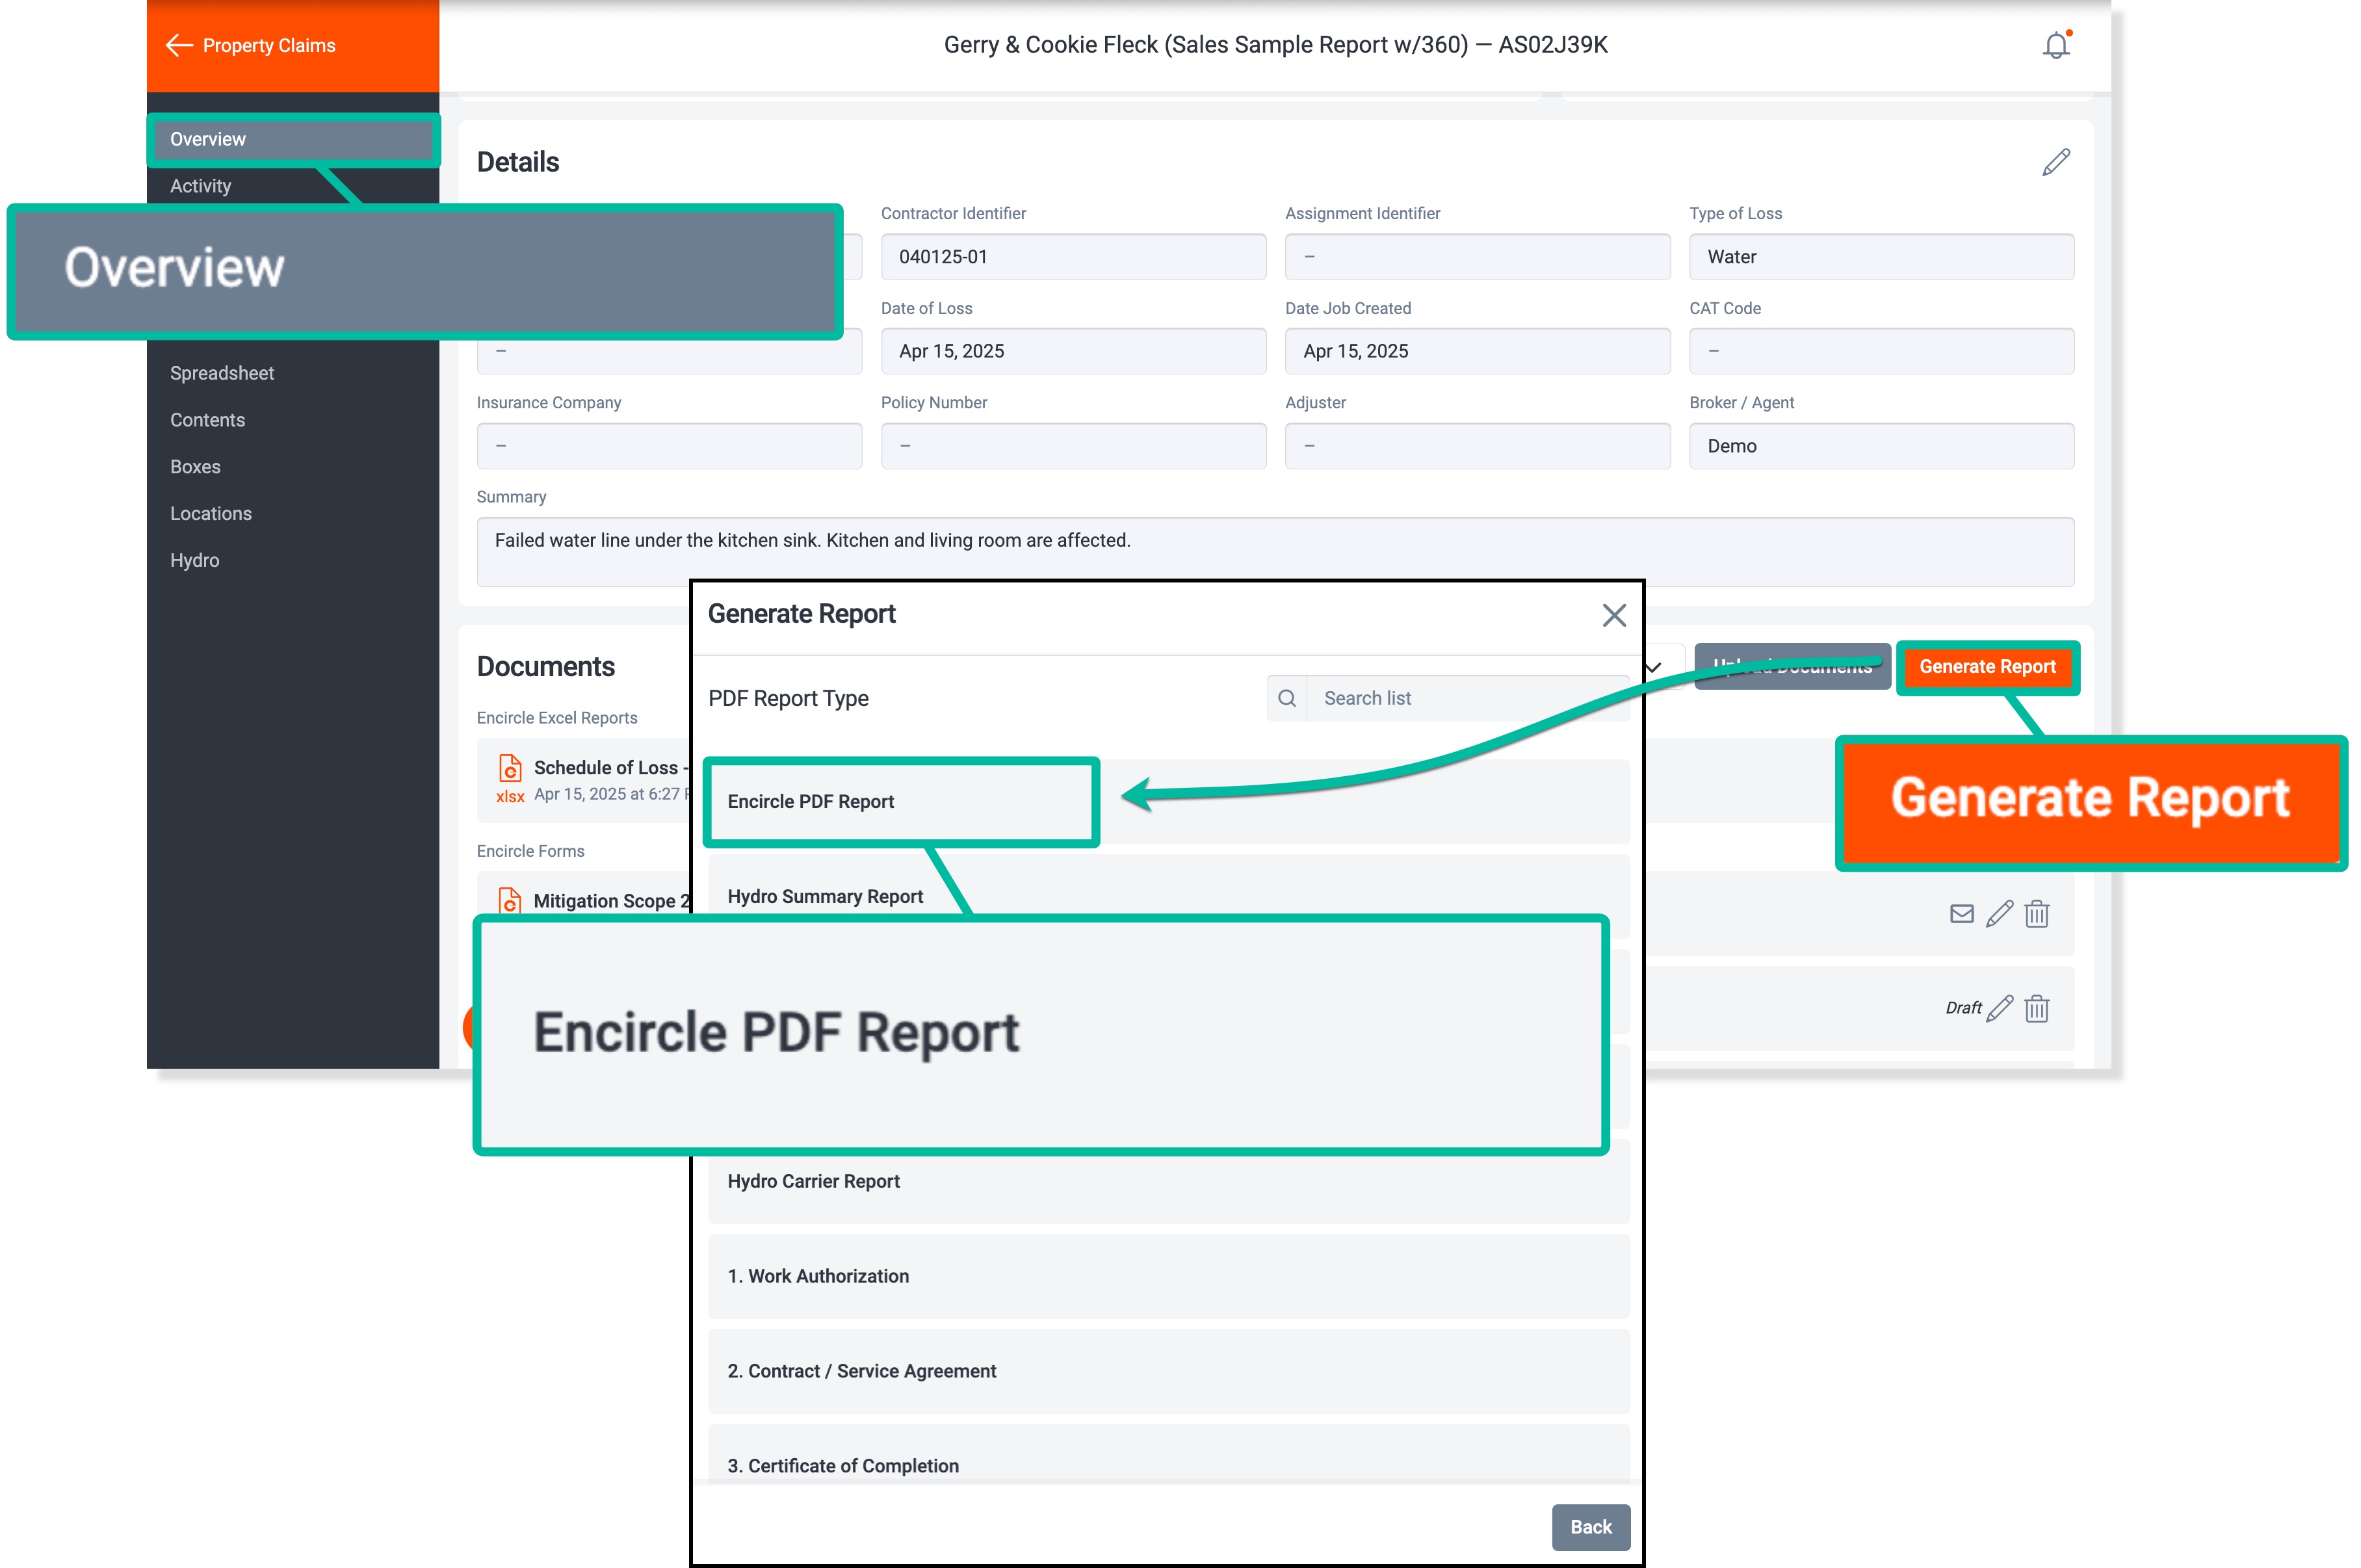Screen dimensions: 2361x1568
Task: Click the magnifier icon in Search list
Action: pos(1287,698)
